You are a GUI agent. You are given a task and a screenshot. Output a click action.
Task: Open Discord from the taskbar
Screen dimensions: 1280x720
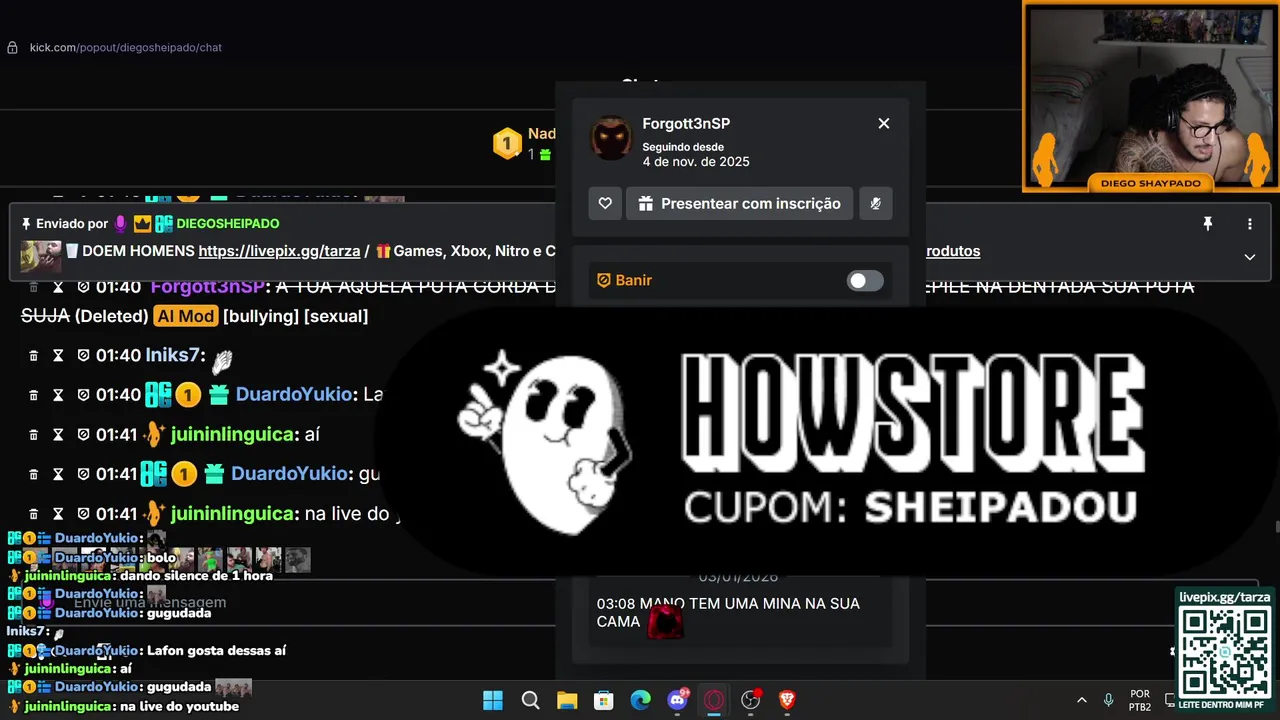click(677, 700)
